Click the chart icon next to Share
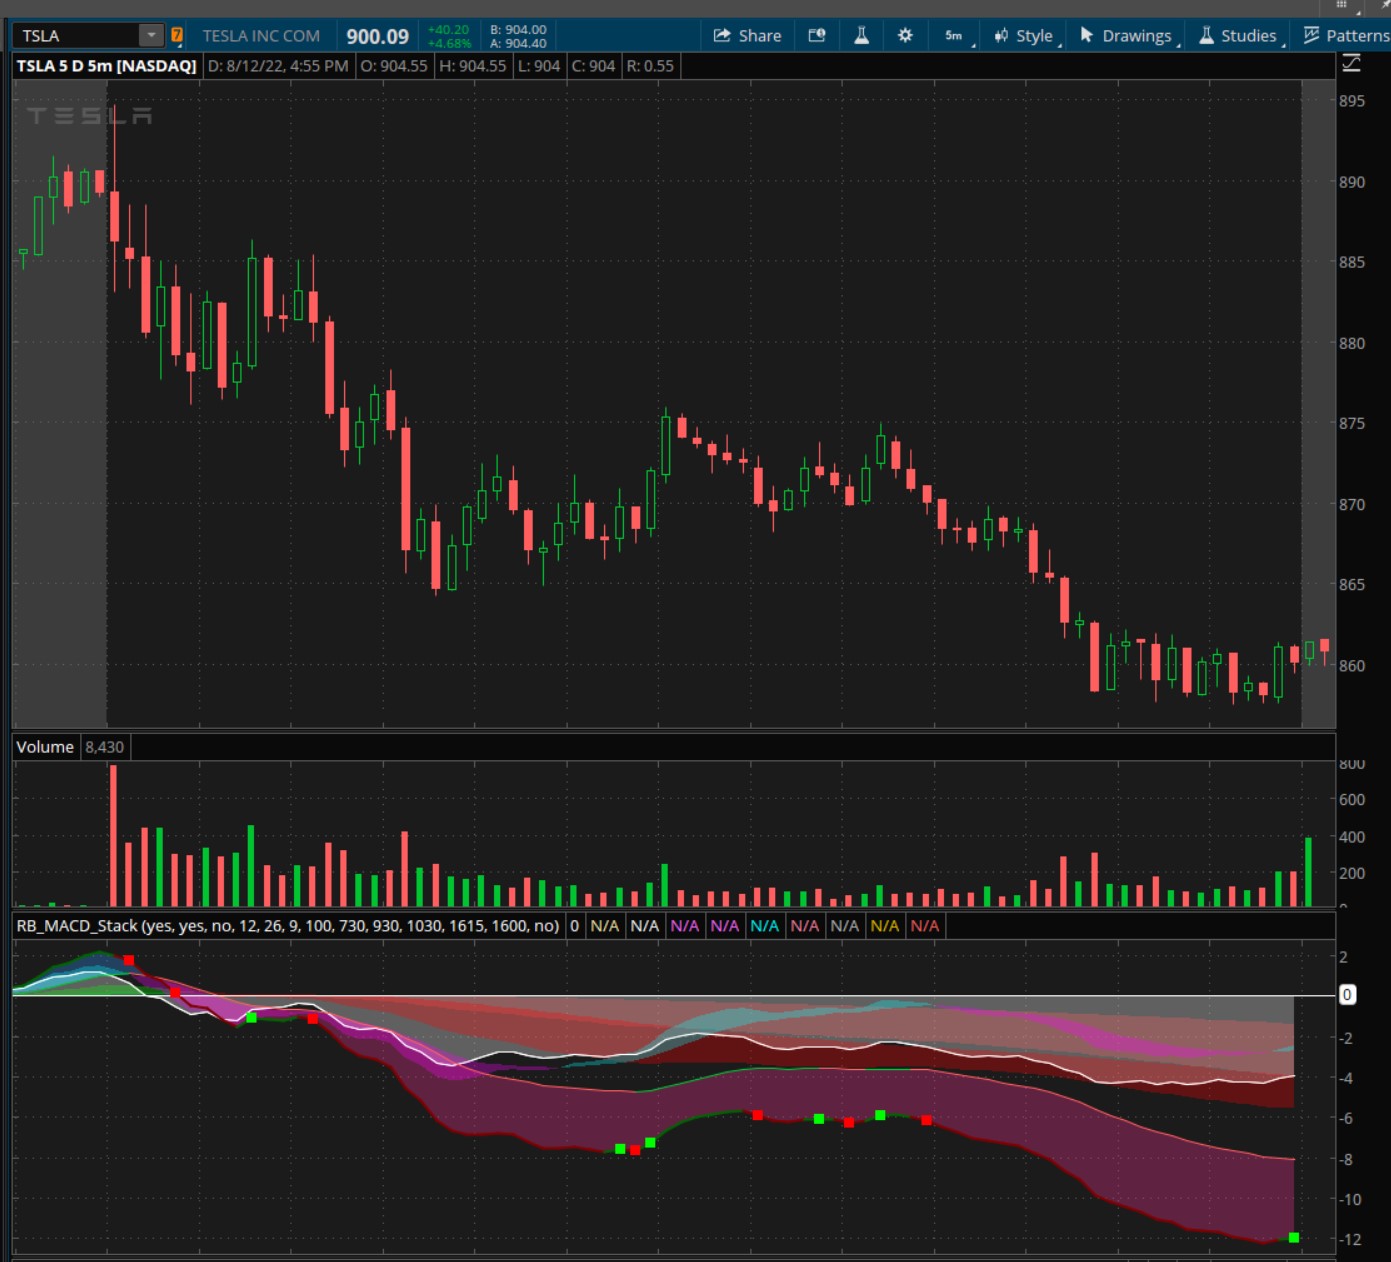This screenshot has width=1391, height=1262. 817,36
